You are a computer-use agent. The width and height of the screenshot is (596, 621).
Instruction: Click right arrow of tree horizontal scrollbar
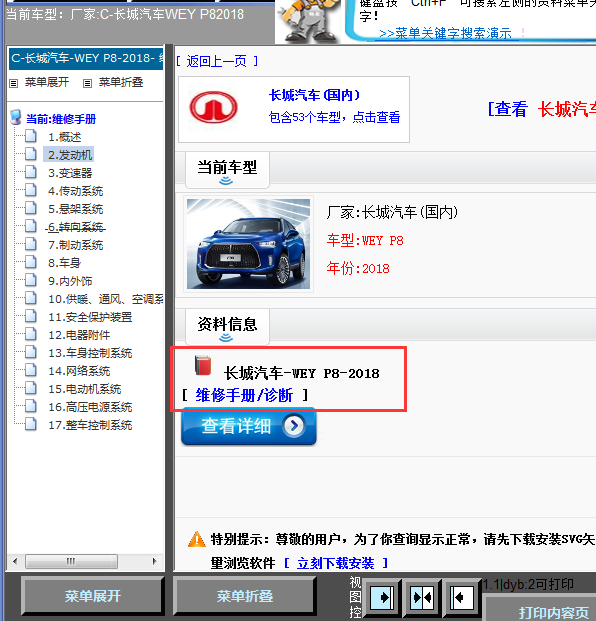pyautogui.click(x=154, y=561)
